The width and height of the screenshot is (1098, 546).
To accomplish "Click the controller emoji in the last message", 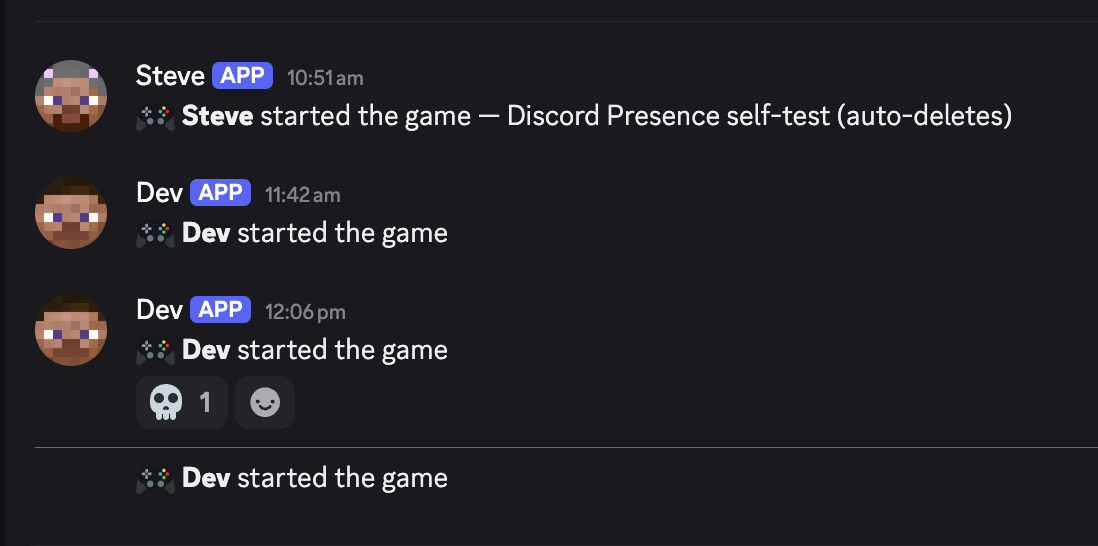I will (155, 480).
